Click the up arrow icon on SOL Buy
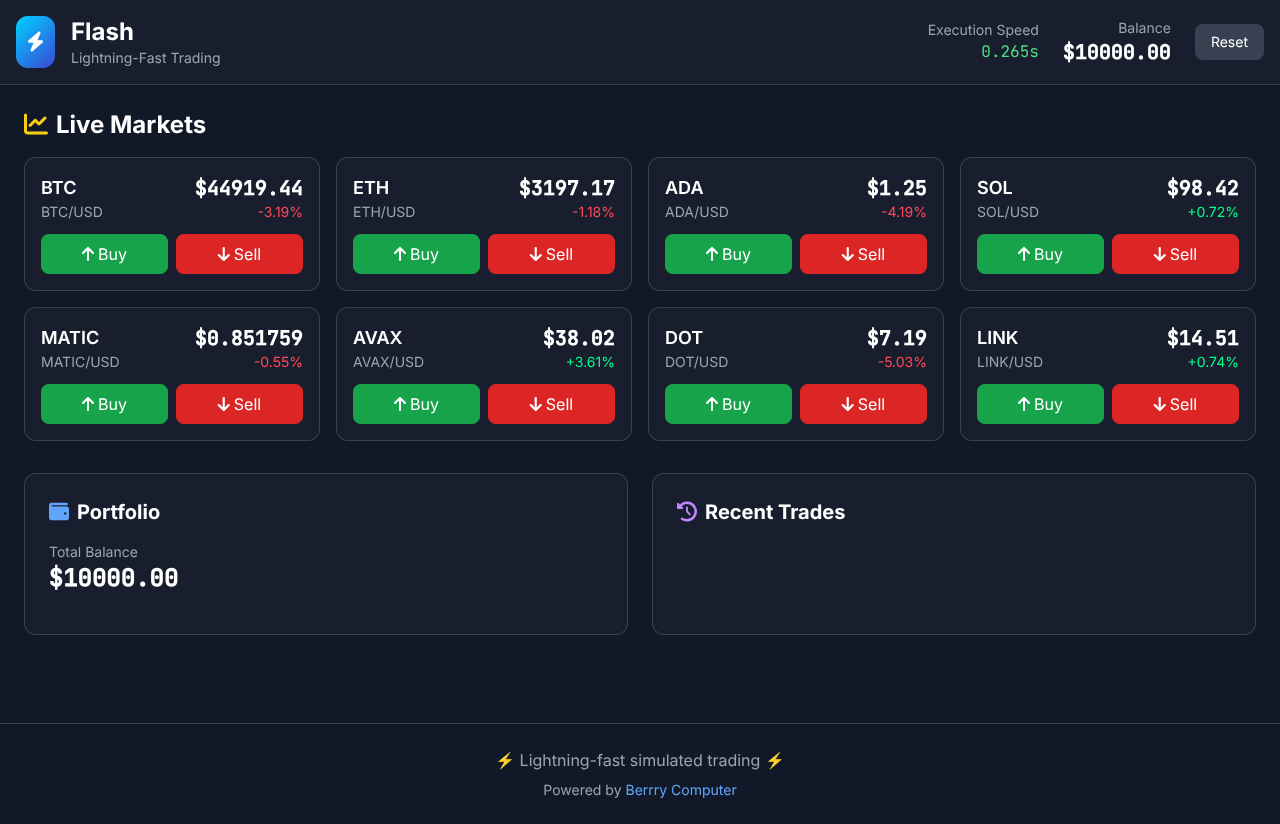Viewport: 1280px width, 824px height. tap(1024, 254)
